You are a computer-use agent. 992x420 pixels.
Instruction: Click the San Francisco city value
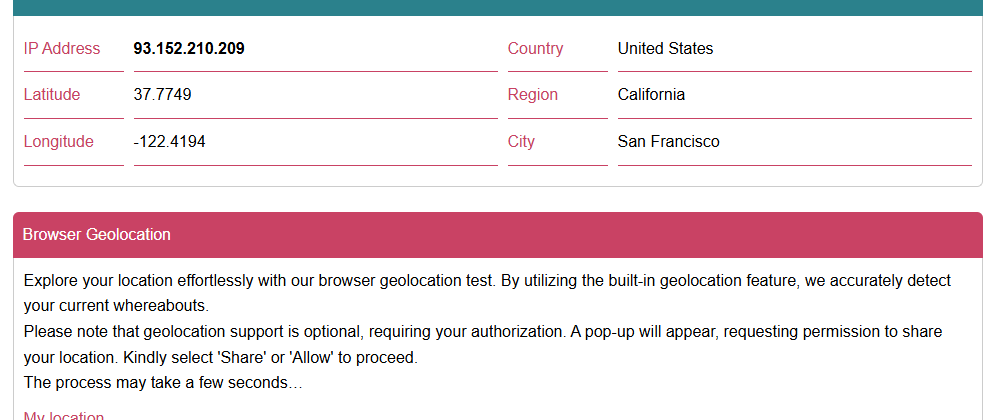tap(668, 142)
